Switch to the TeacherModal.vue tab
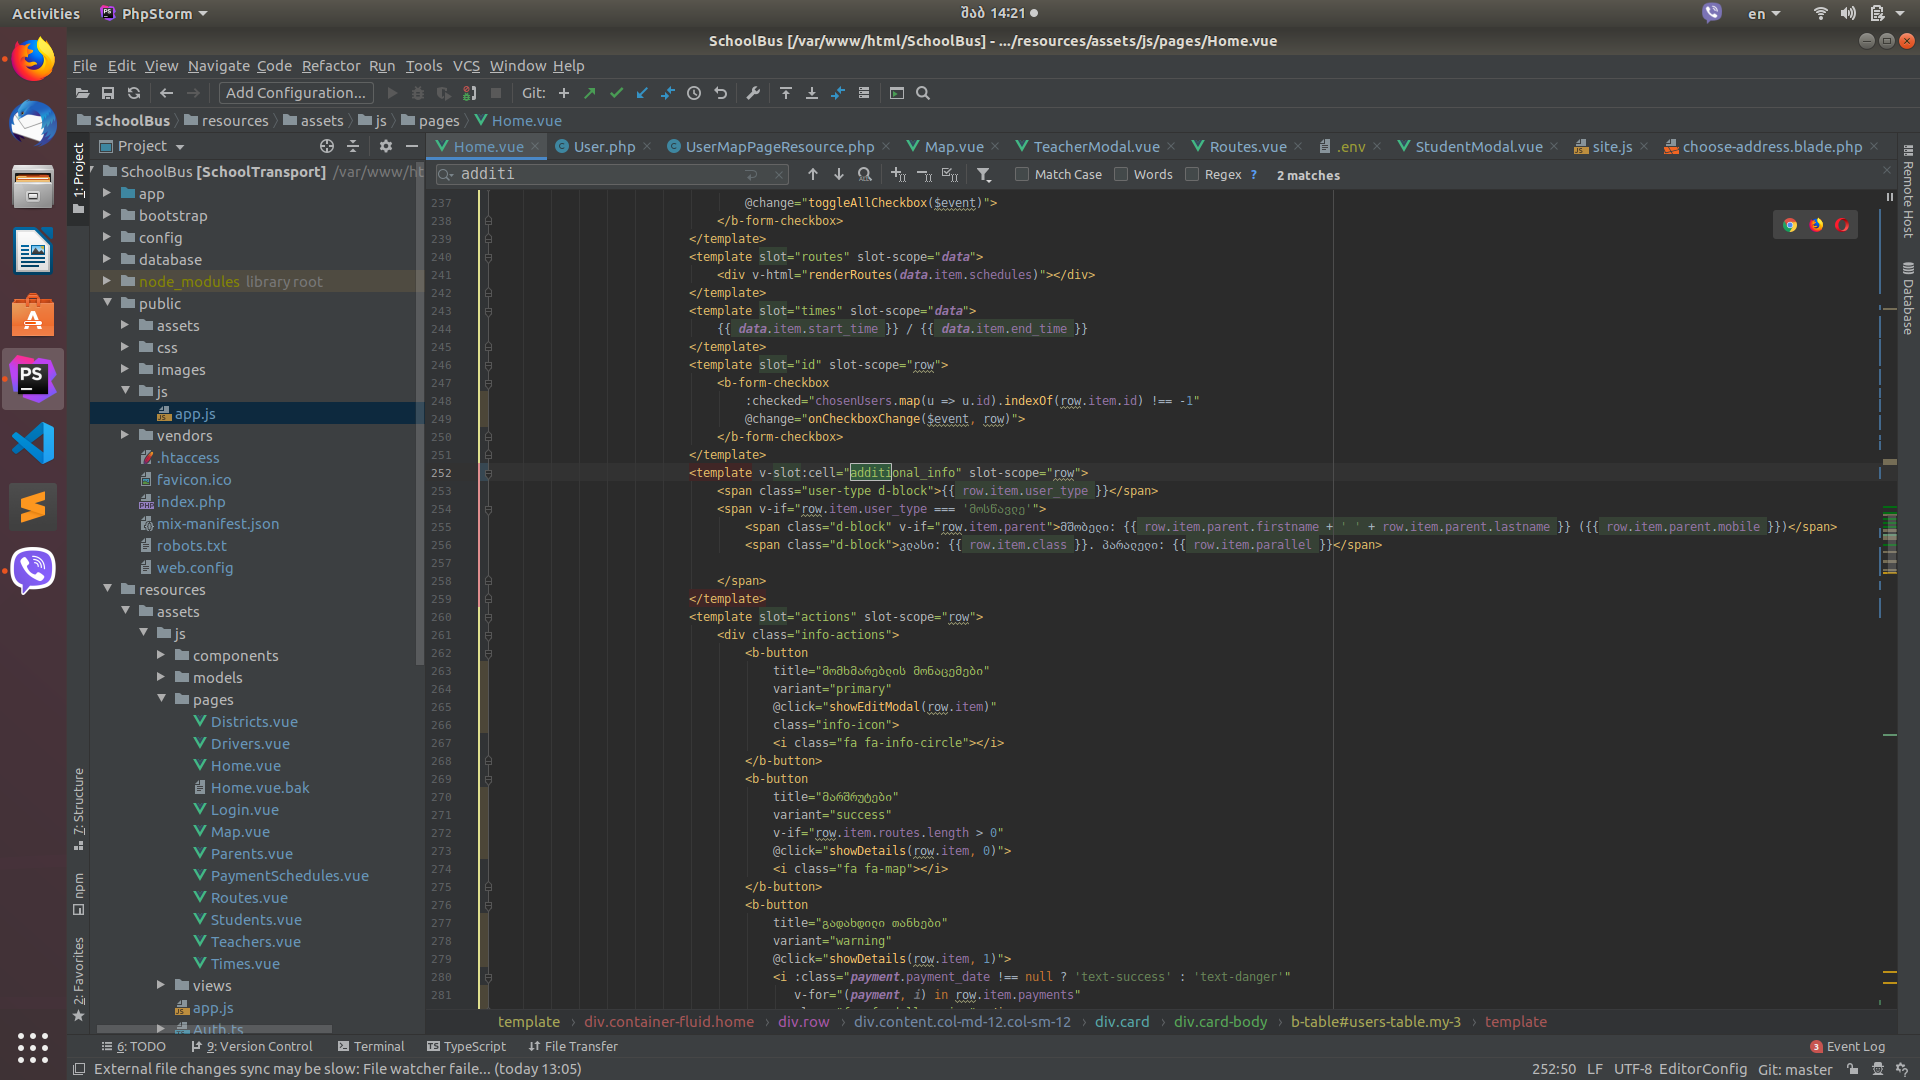Image resolution: width=1920 pixels, height=1080 pixels. pos(1096,147)
